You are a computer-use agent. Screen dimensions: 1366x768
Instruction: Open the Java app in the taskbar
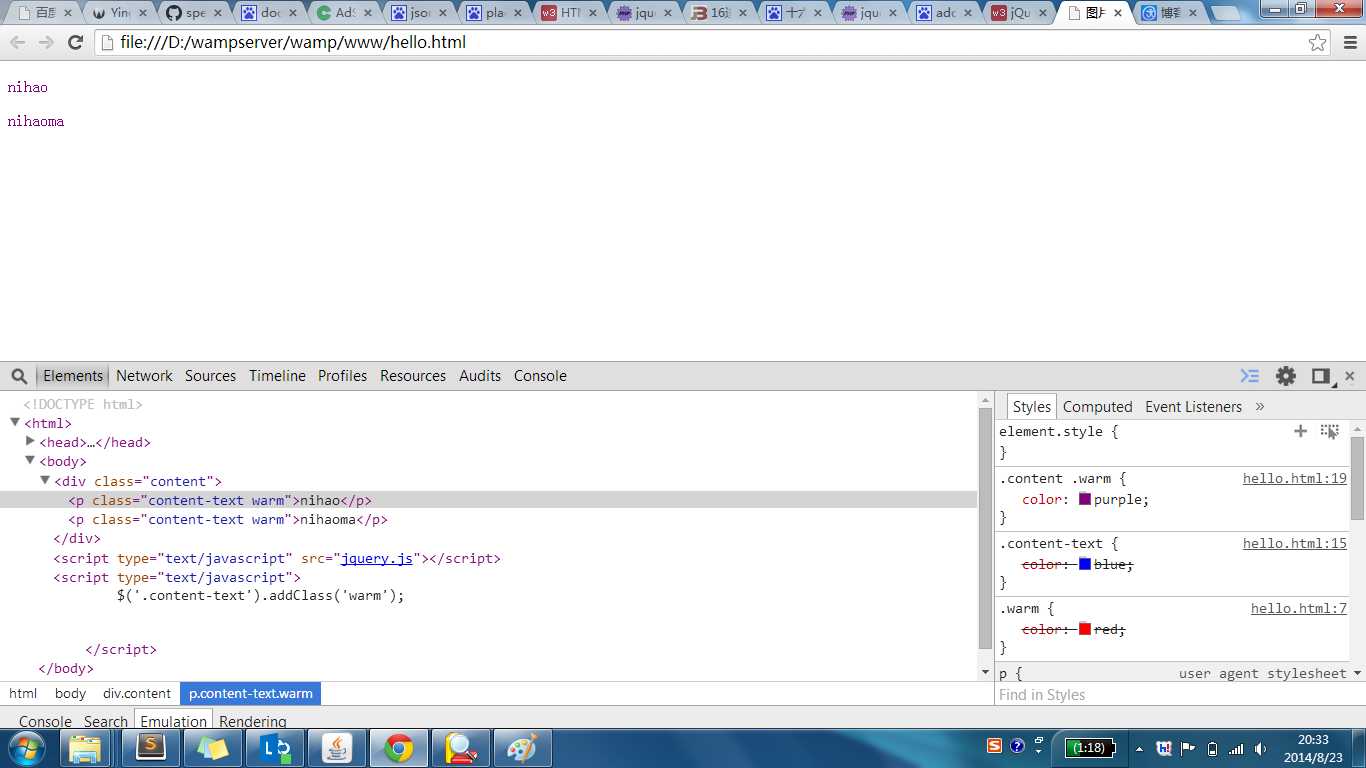coord(337,748)
